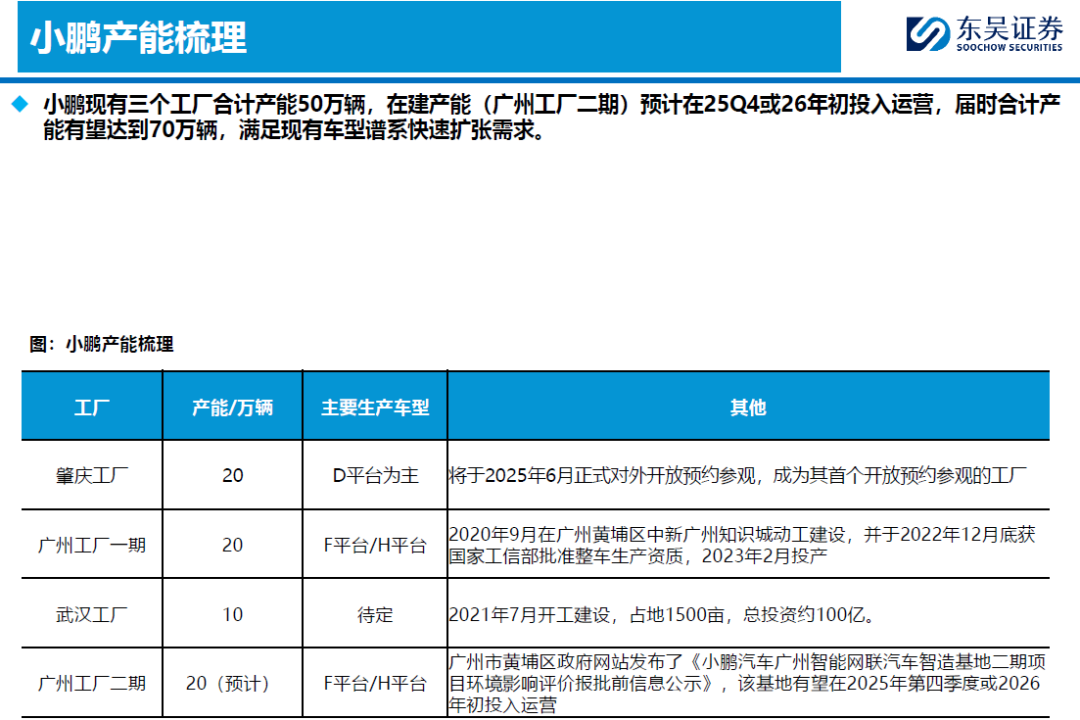
Task: Click the blue diamond bullet marker
Action: (19, 104)
